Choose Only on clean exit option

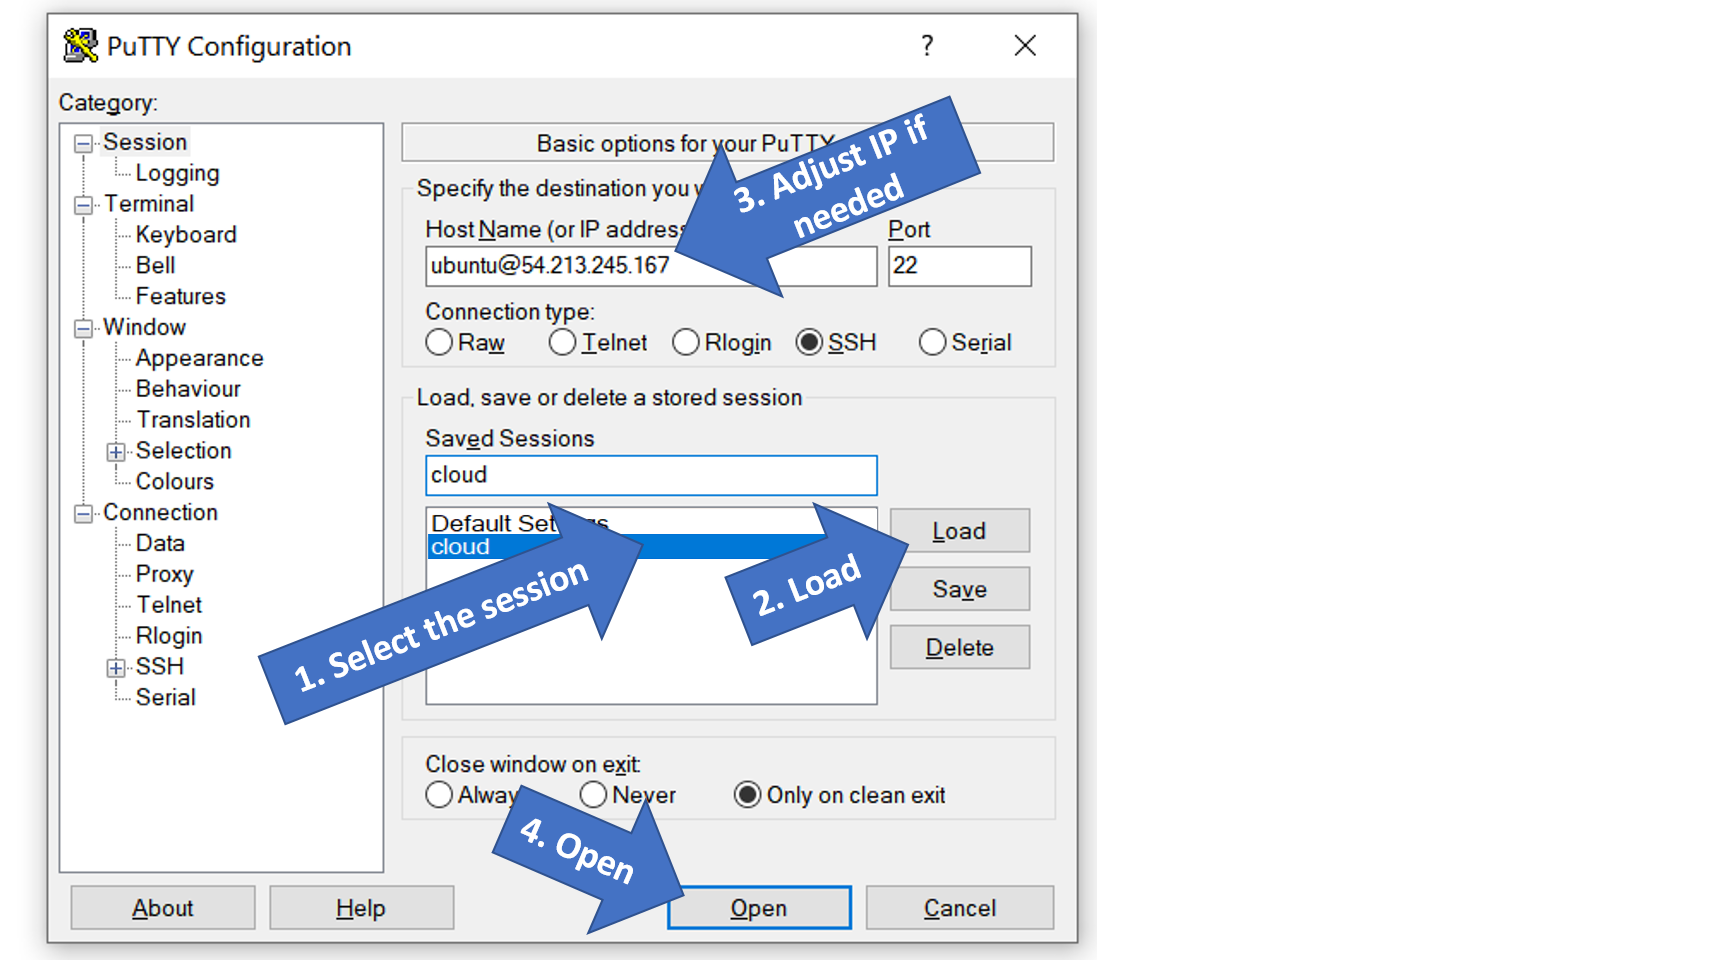[747, 795]
